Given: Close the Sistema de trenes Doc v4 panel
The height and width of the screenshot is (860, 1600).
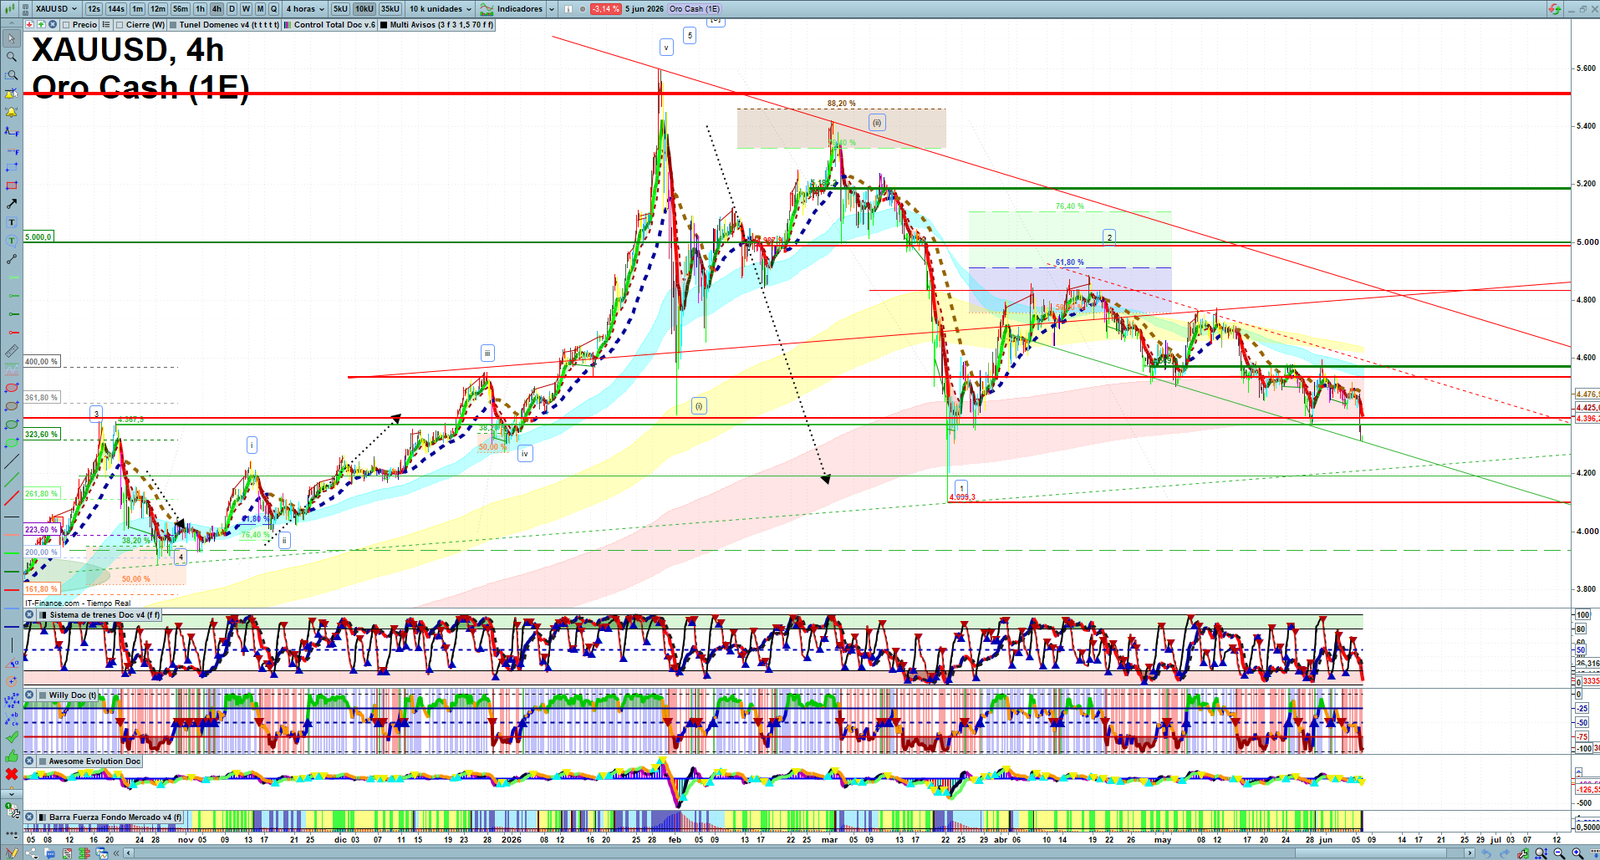Looking at the screenshot, I should pos(30,615).
